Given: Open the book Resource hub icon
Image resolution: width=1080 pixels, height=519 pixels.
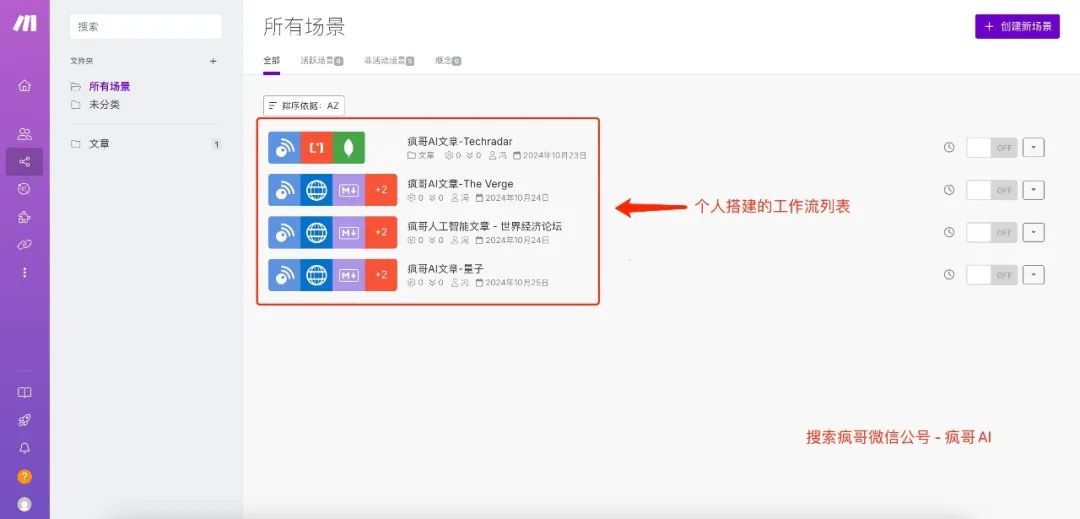Looking at the screenshot, I should coord(25,392).
